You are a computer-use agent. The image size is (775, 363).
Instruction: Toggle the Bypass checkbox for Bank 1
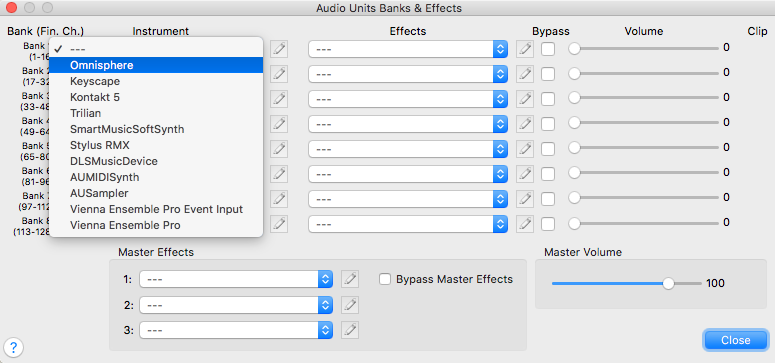[548, 49]
